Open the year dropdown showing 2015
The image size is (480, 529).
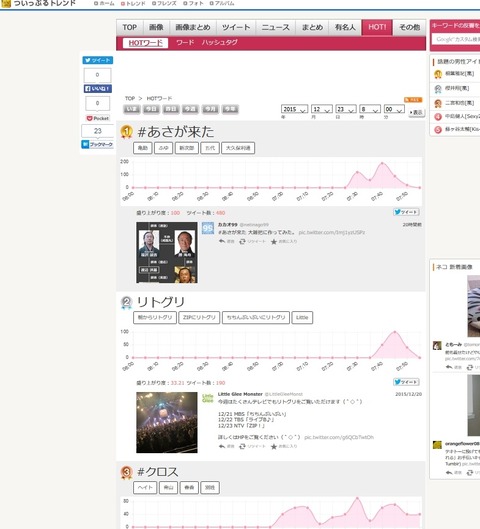(x=294, y=109)
